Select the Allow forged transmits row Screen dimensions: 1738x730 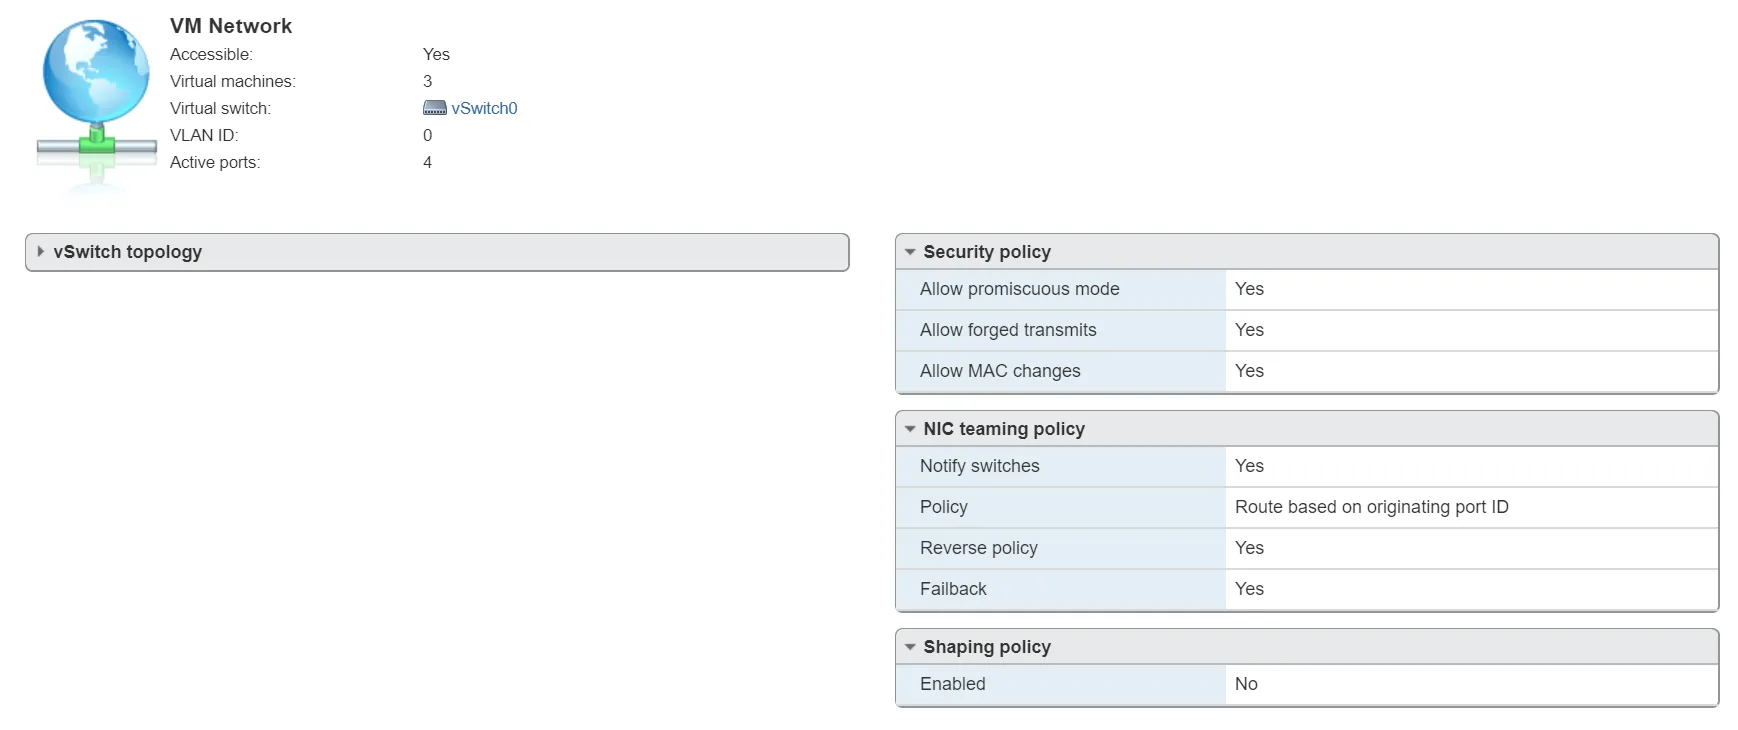(x=1007, y=330)
